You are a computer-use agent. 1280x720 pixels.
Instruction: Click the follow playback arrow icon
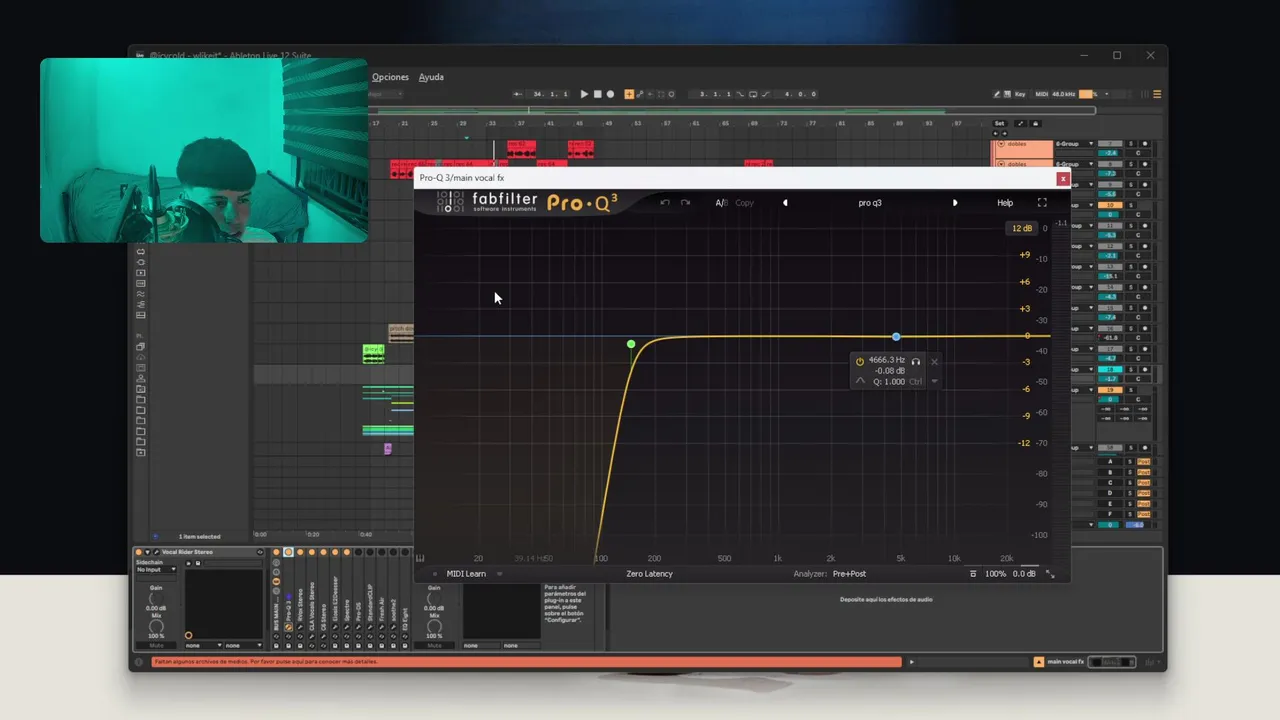tap(518, 94)
